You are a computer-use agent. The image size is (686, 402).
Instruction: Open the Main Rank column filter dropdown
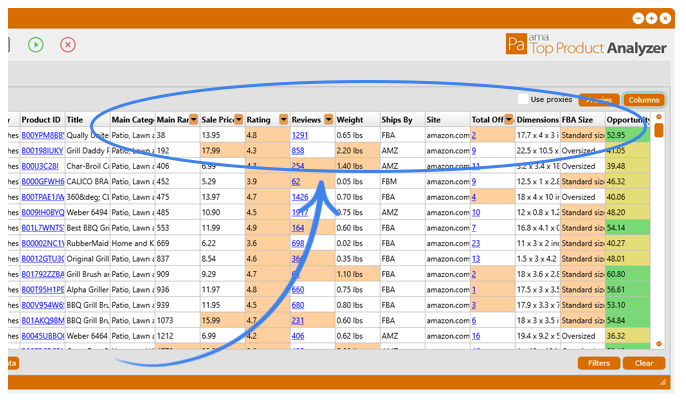coord(193,119)
